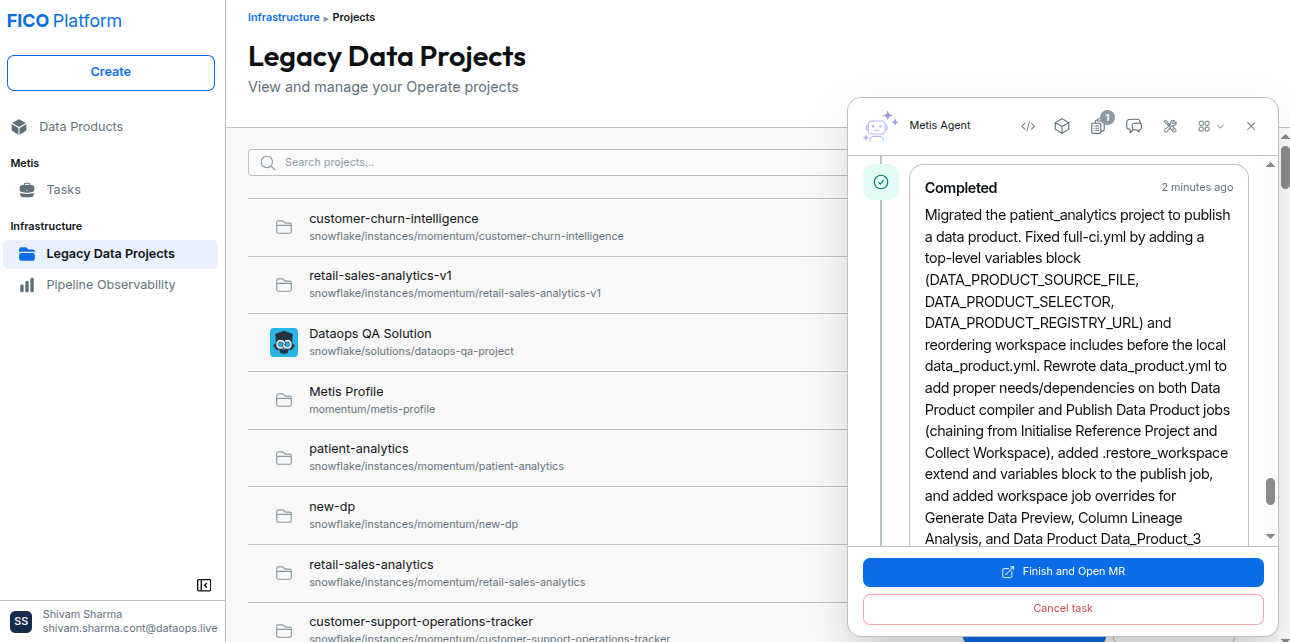Click the Shivam Sharma user name
1290x642 pixels.
pyautogui.click(x=82, y=614)
